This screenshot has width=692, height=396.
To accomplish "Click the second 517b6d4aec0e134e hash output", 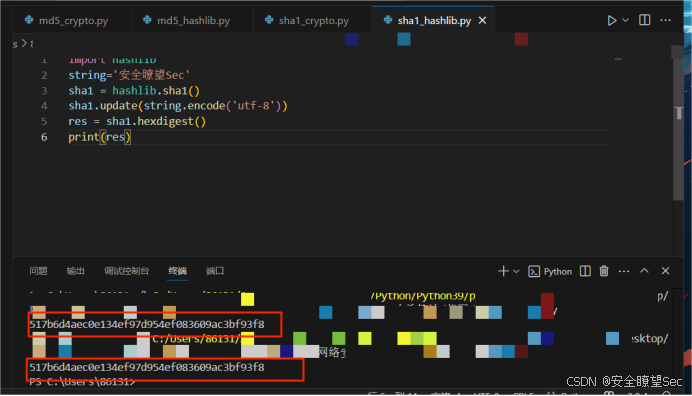I will pyautogui.click(x=147, y=367).
